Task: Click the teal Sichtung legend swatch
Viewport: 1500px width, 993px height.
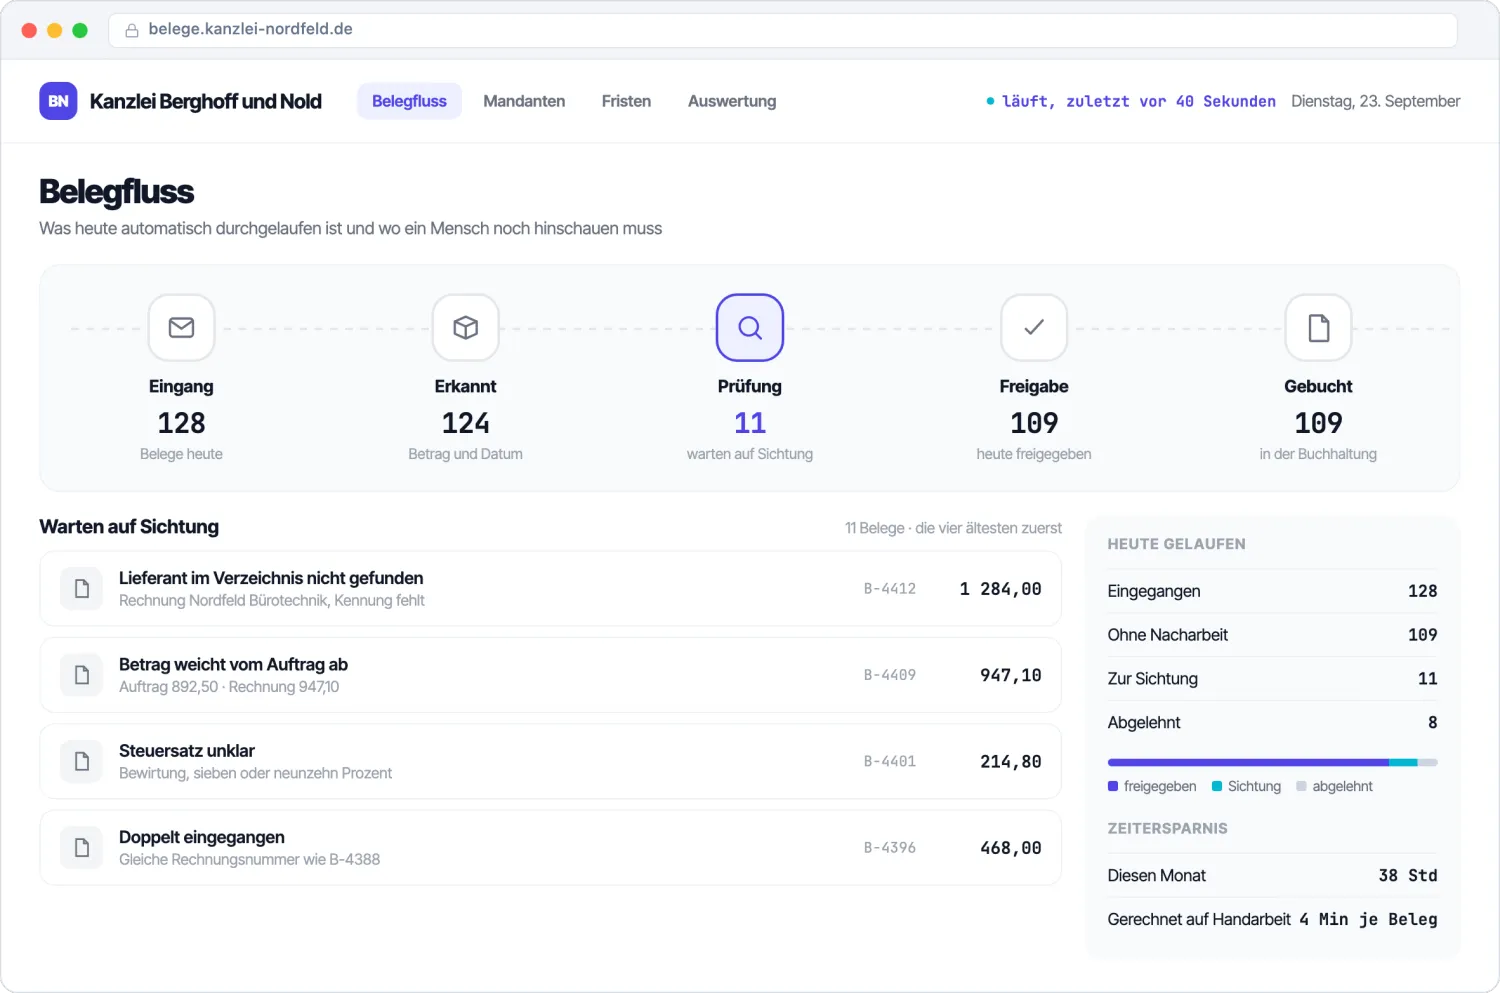Action: pyautogui.click(x=1217, y=786)
